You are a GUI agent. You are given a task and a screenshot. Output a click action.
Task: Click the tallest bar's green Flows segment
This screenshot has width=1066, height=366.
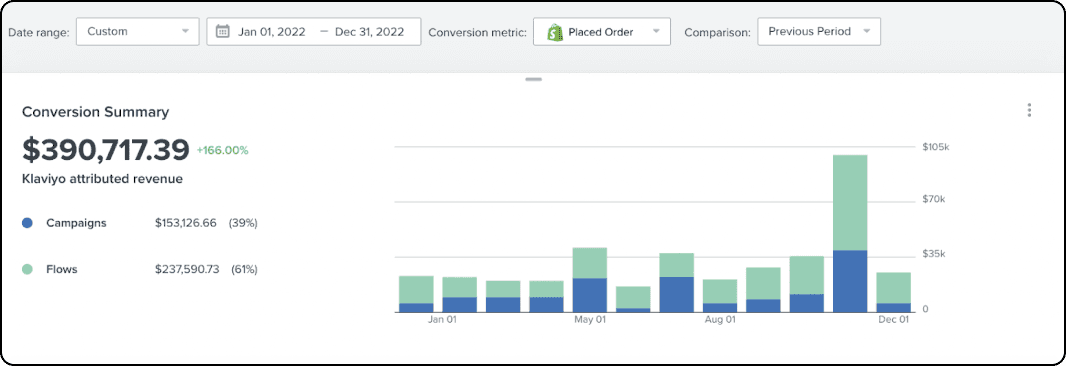point(850,203)
